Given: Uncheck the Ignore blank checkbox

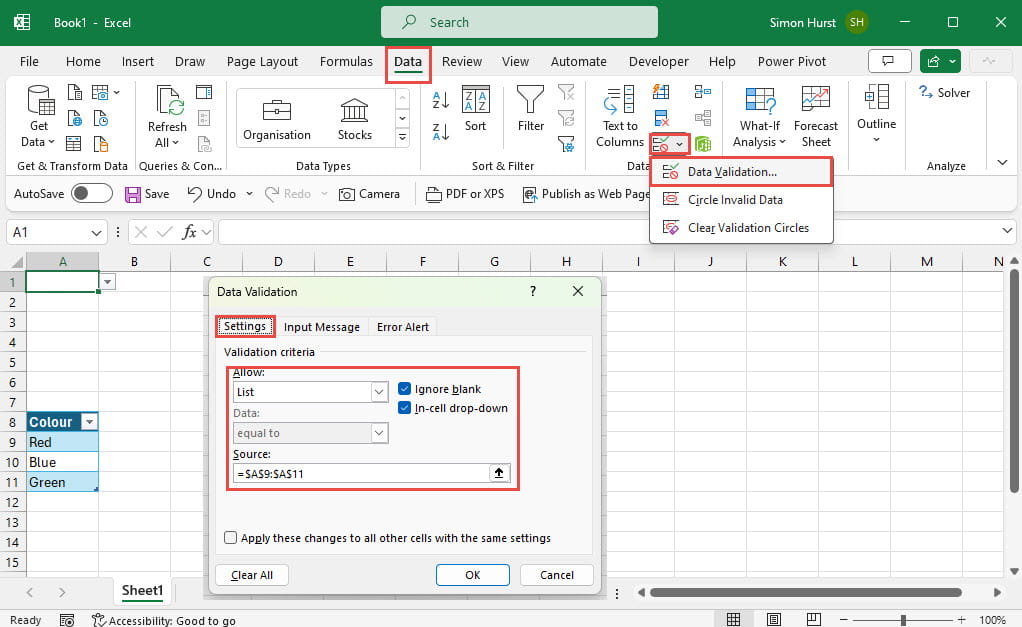Looking at the screenshot, I should tap(405, 389).
